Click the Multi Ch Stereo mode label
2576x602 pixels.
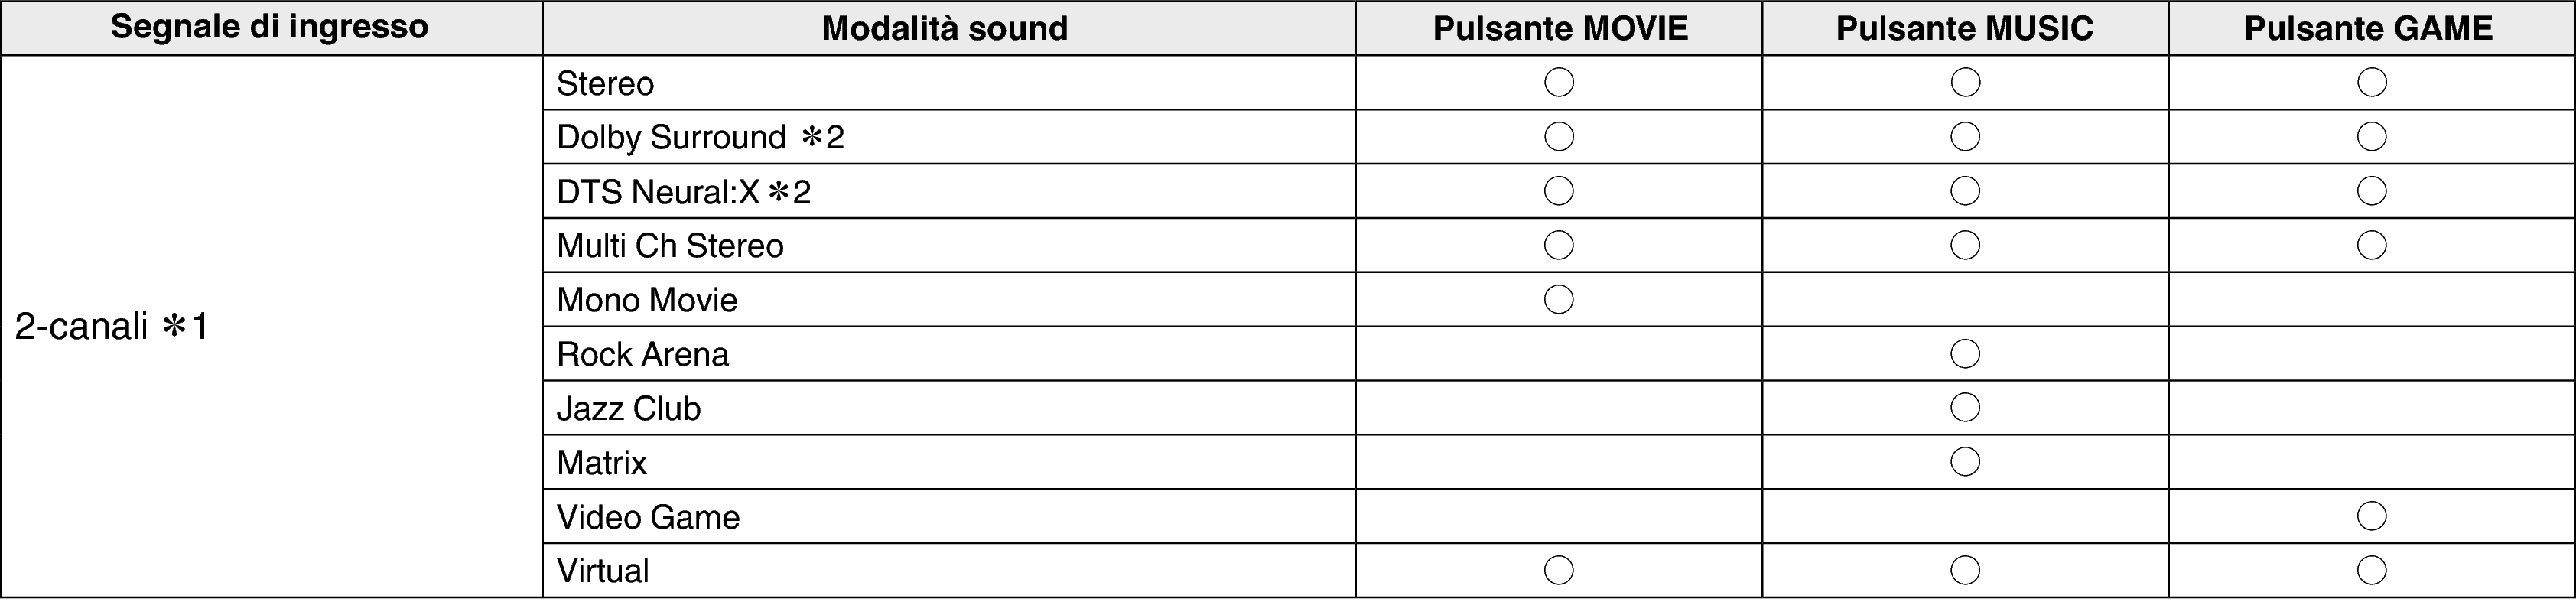pos(670,246)
